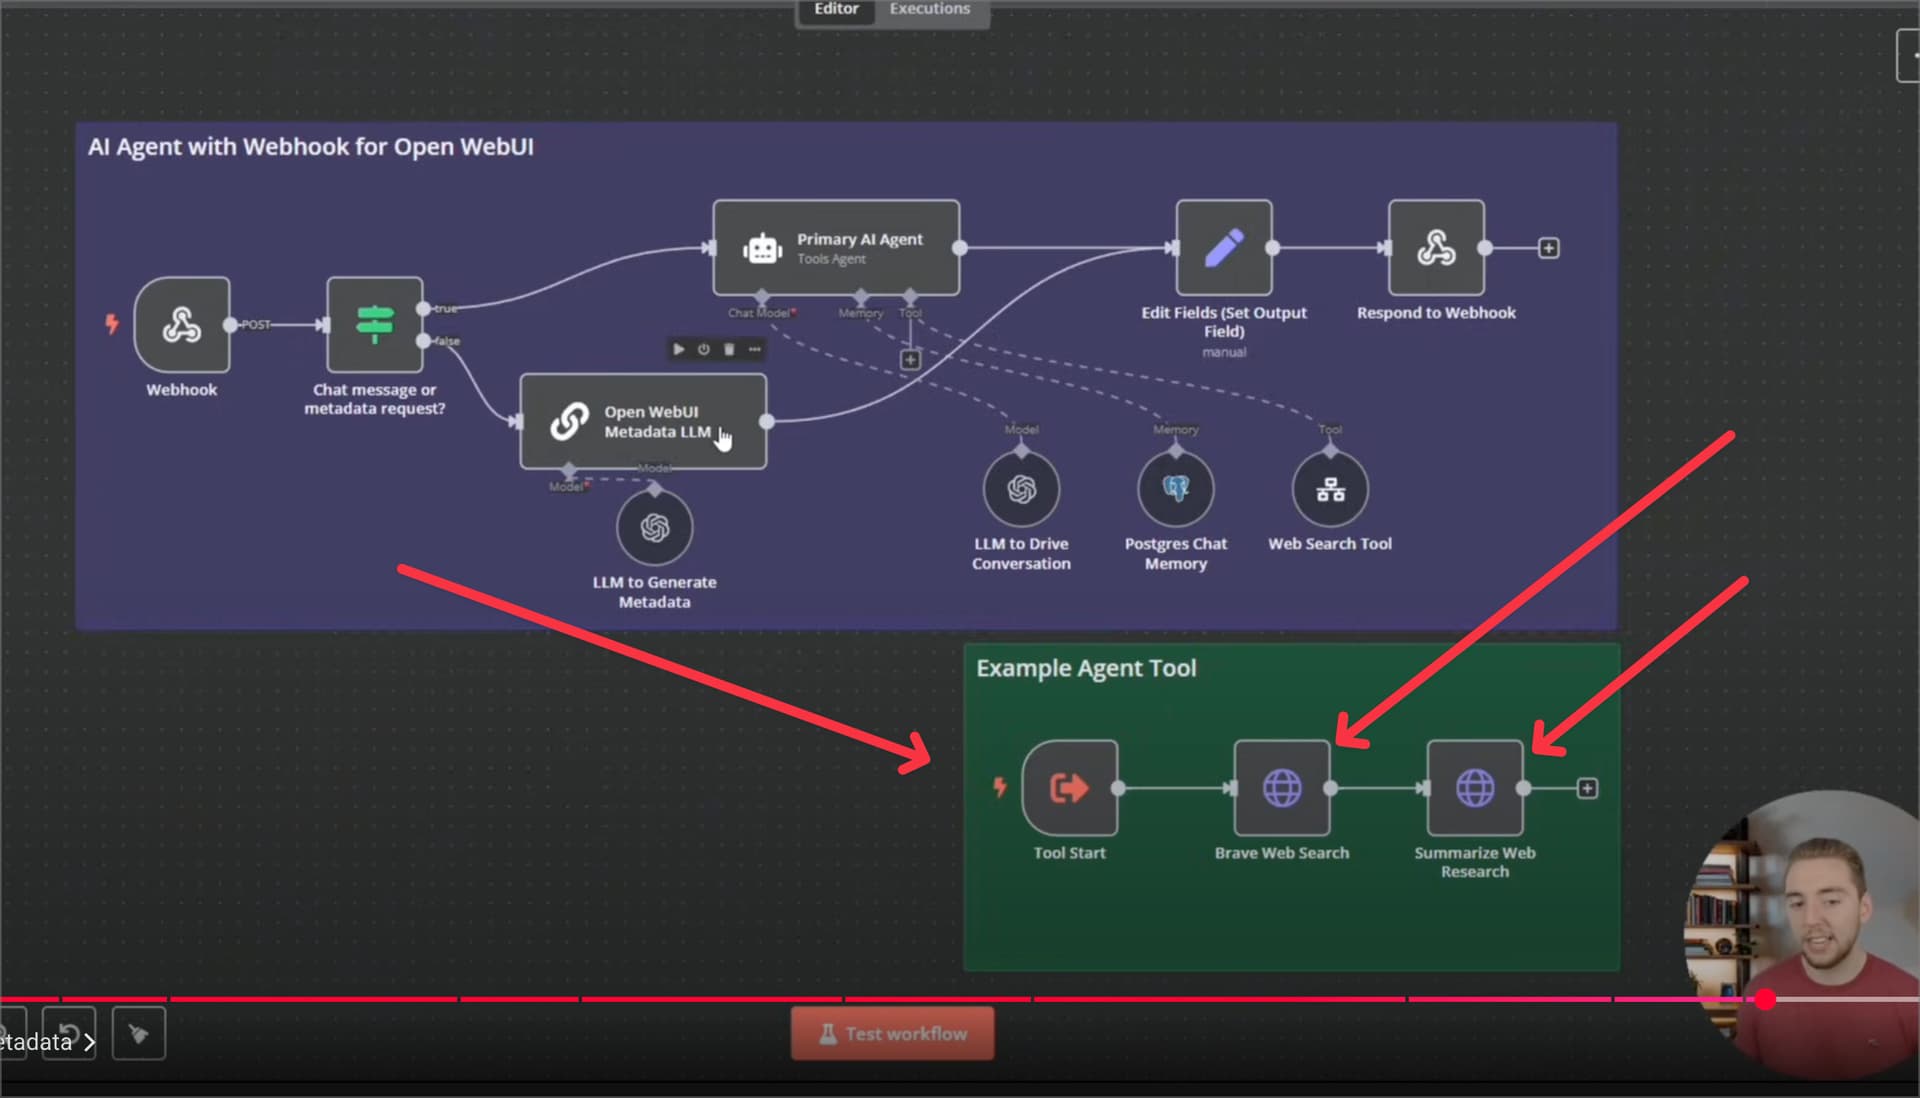This screenshot has height=1098, width=1920.
Task: Switch to the Executions tab
Action: point(930,9)
